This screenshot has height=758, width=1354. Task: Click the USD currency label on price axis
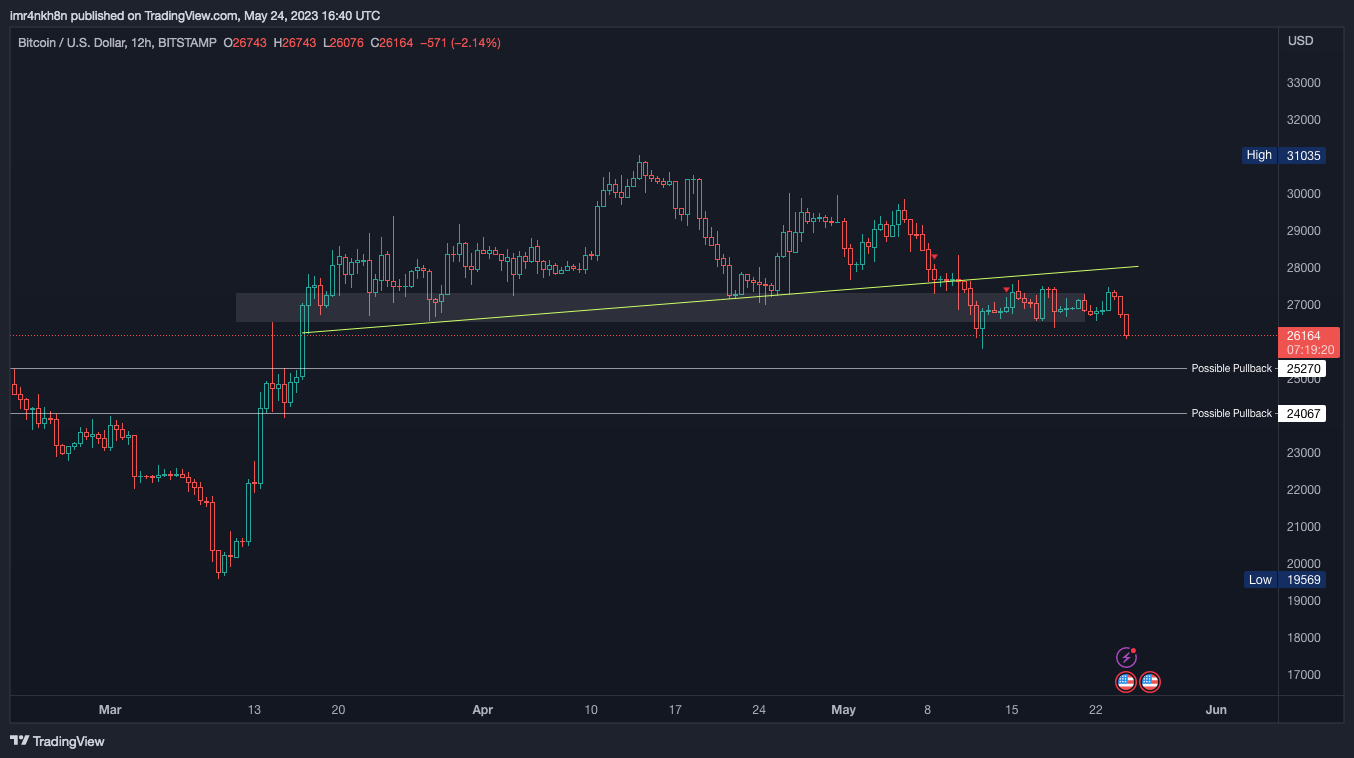click(x=1301, y=41)
